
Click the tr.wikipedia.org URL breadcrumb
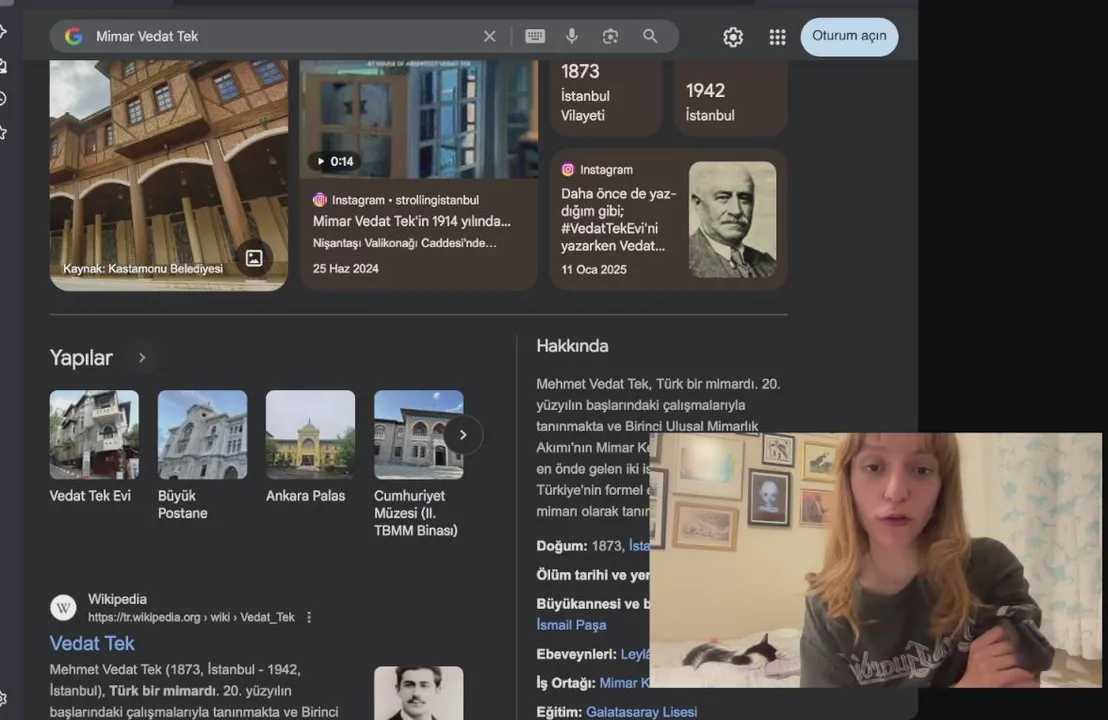click(x=191, y=617)
